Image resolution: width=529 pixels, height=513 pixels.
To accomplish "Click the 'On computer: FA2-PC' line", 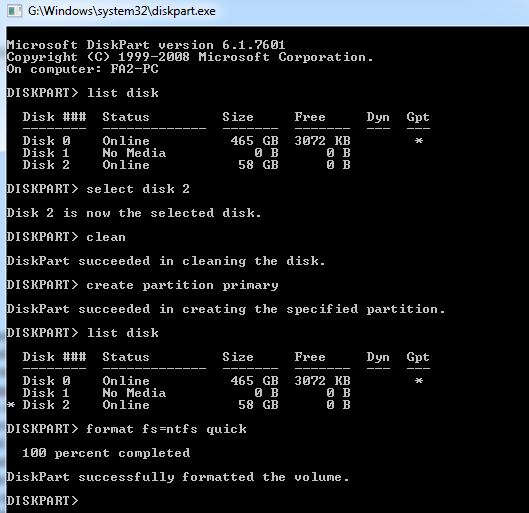I will (x=83, y=69).
